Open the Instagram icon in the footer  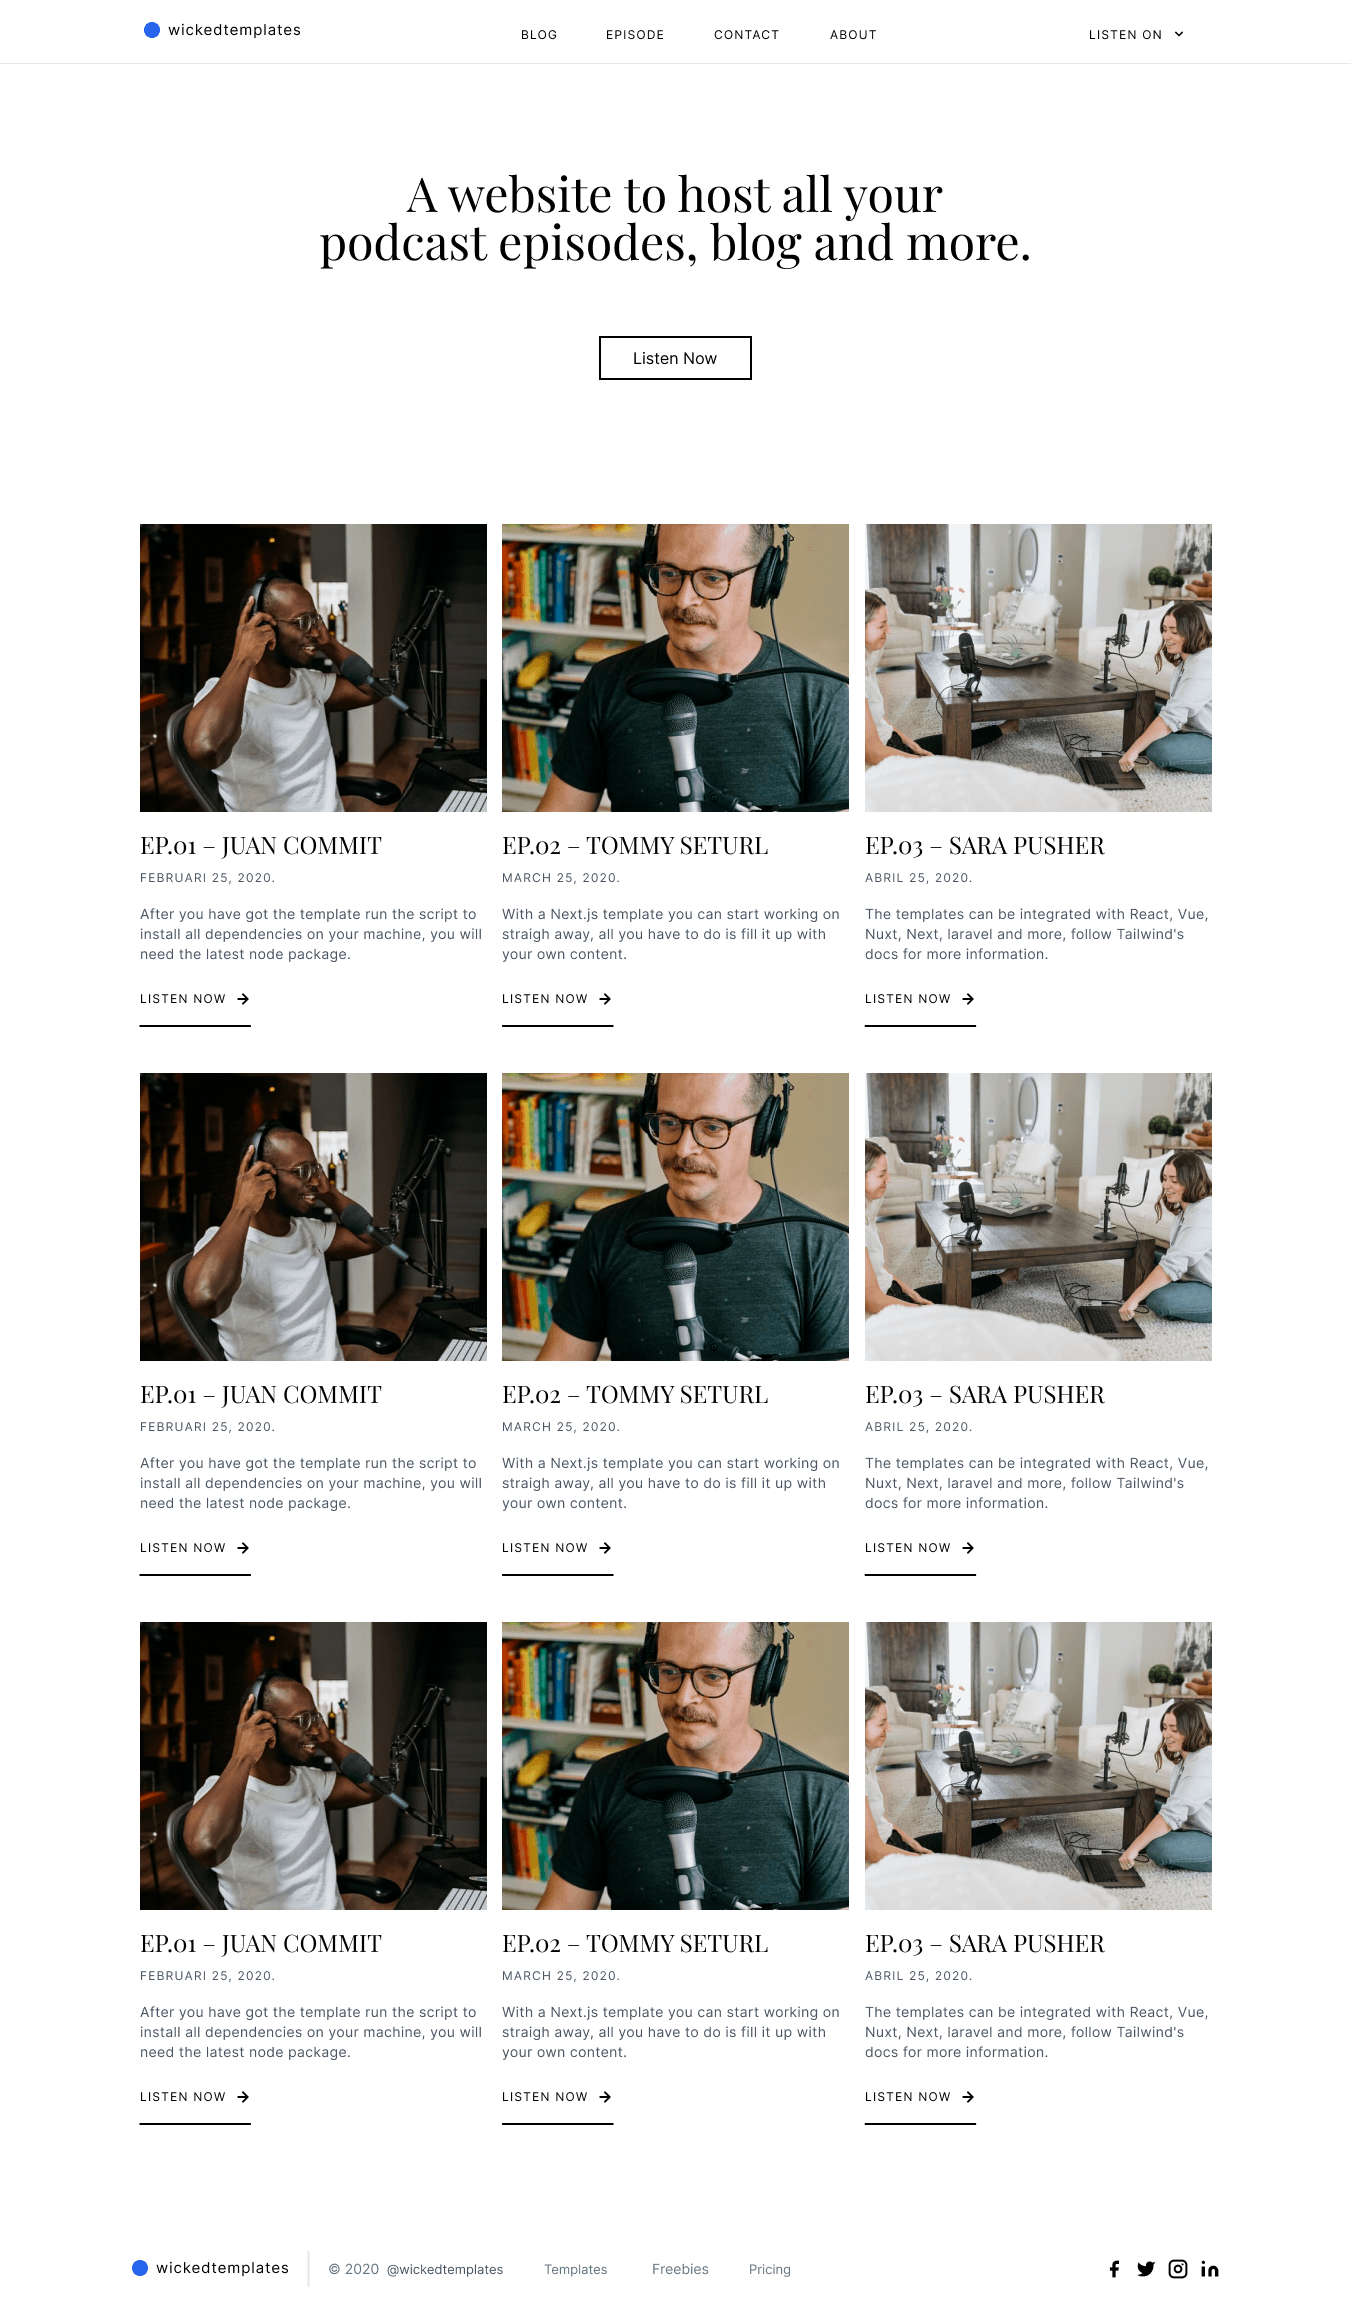tap(1178, 2269)
